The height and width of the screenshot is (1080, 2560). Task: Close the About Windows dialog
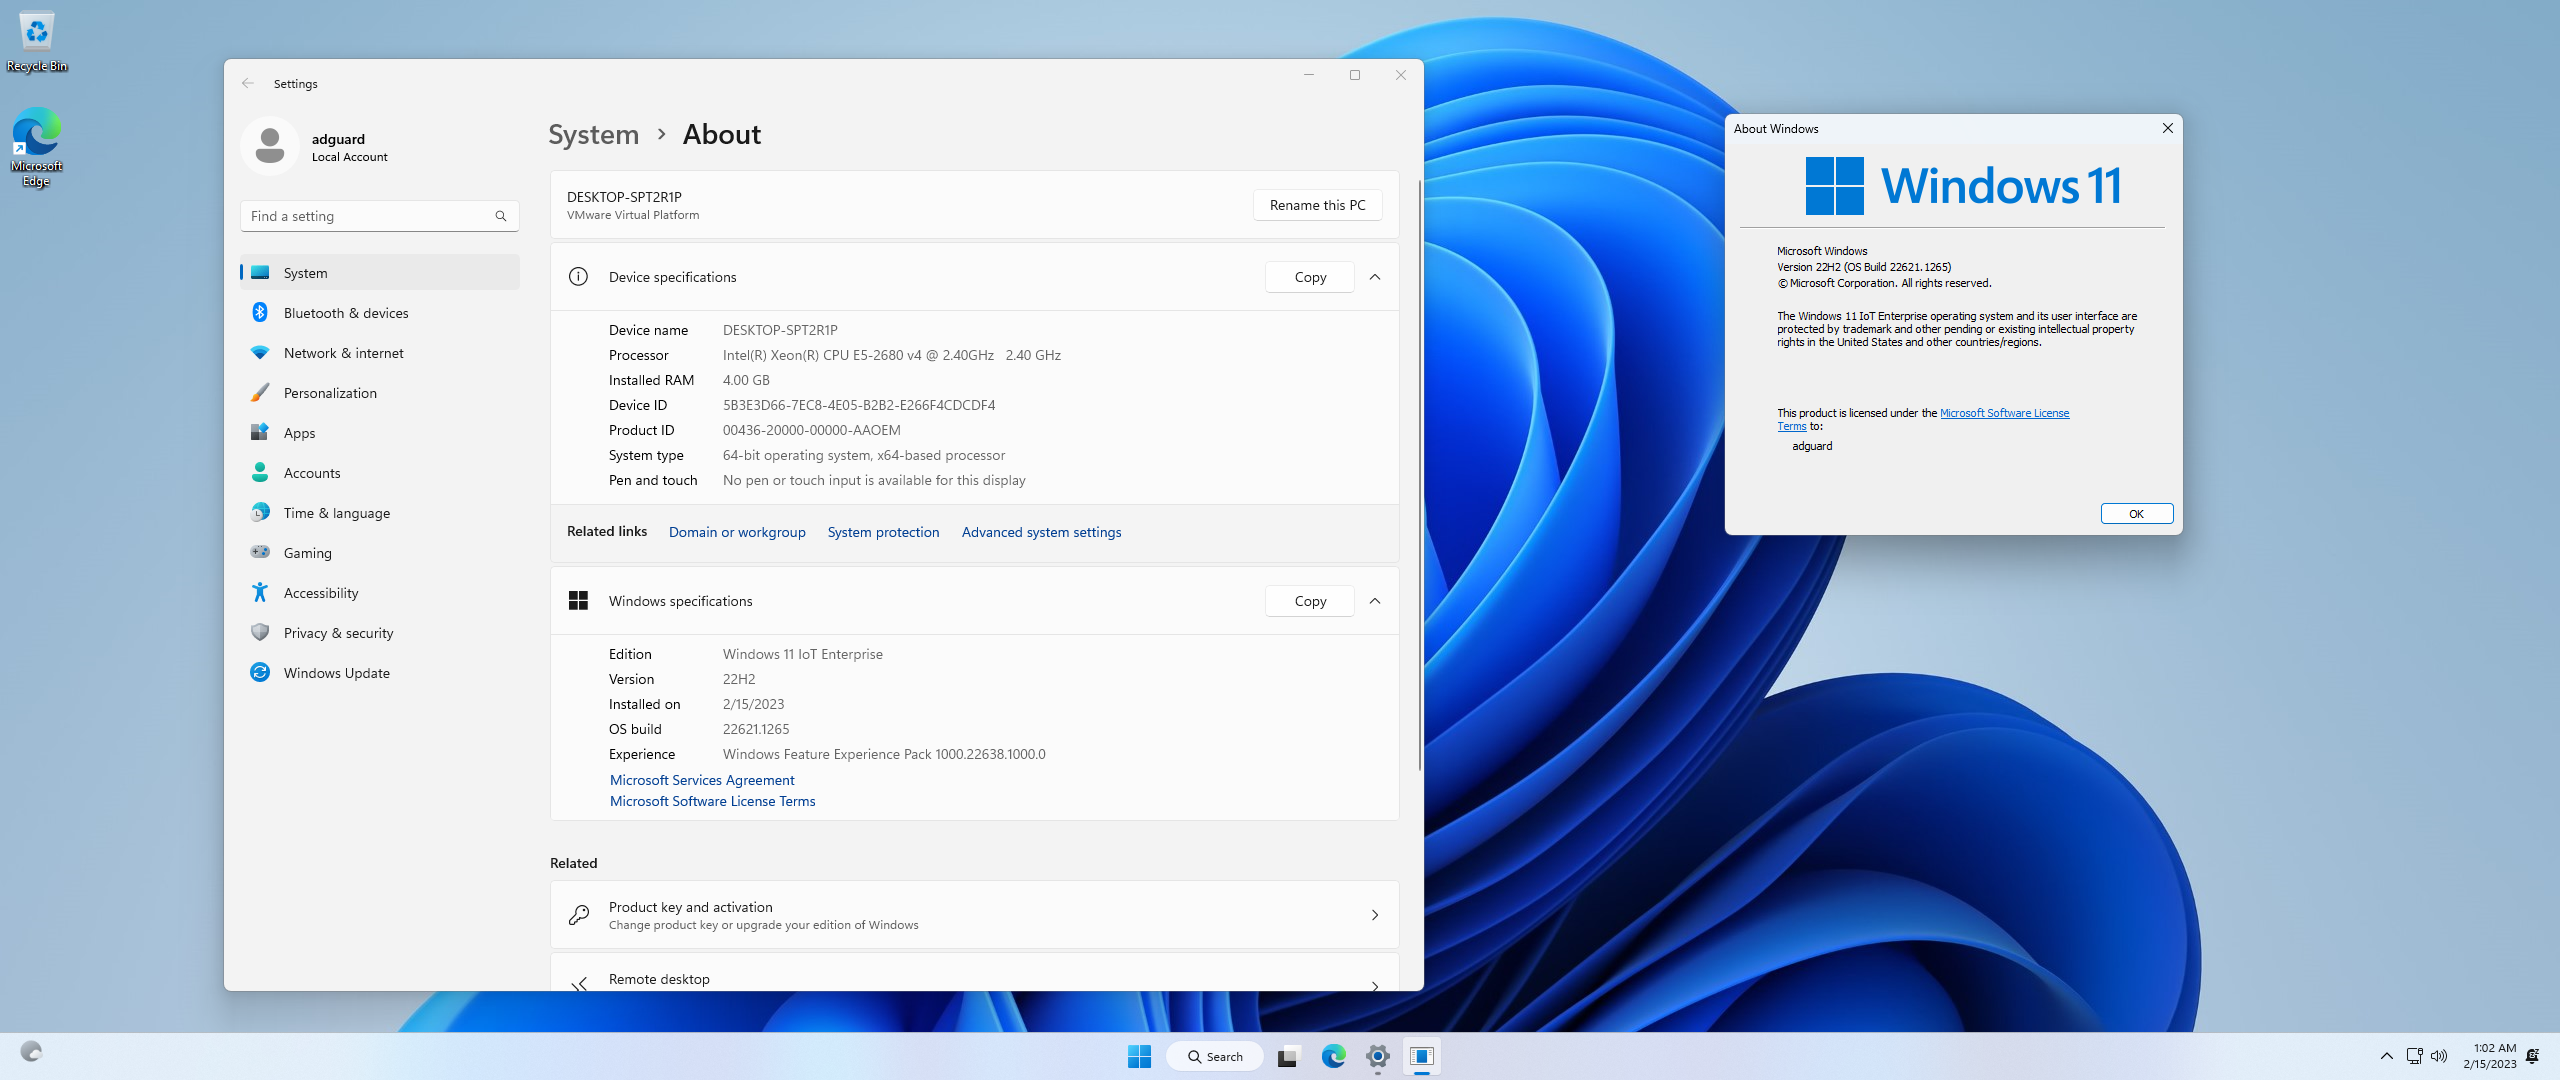pyautogui.click(x=2167, y=128)
